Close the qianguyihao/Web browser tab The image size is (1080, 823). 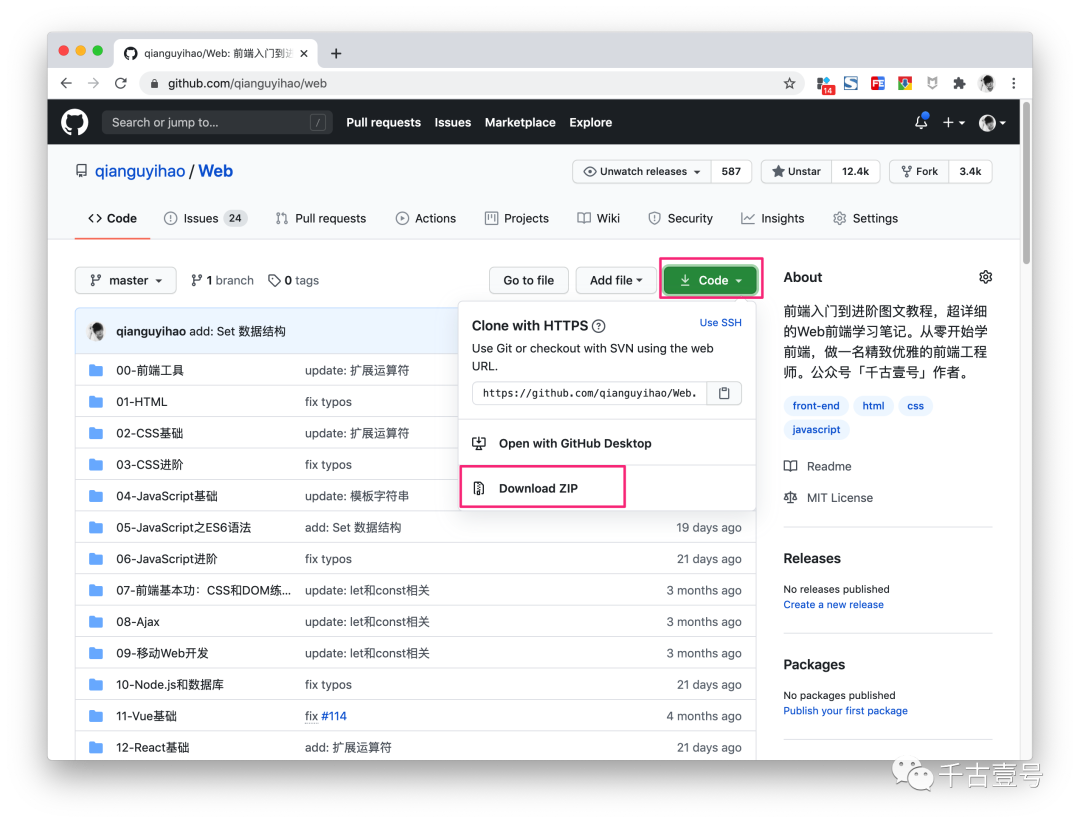click(304, 53)
